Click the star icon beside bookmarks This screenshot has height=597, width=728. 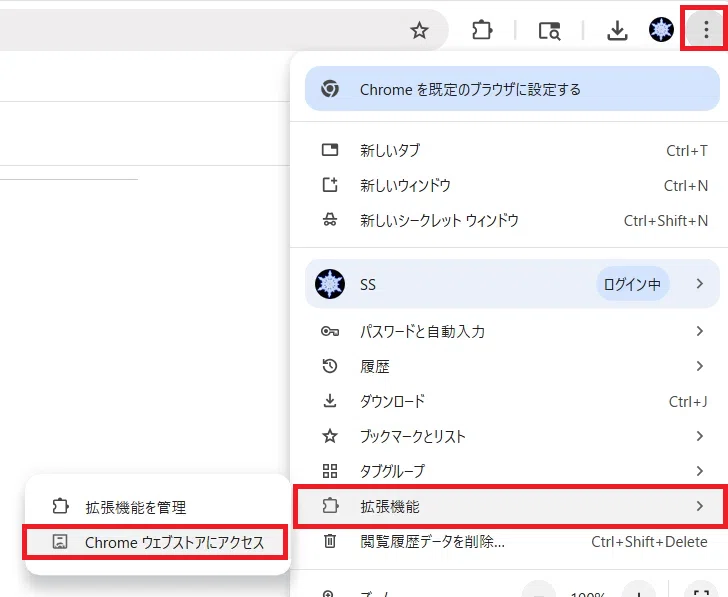(x=330, y=436)
